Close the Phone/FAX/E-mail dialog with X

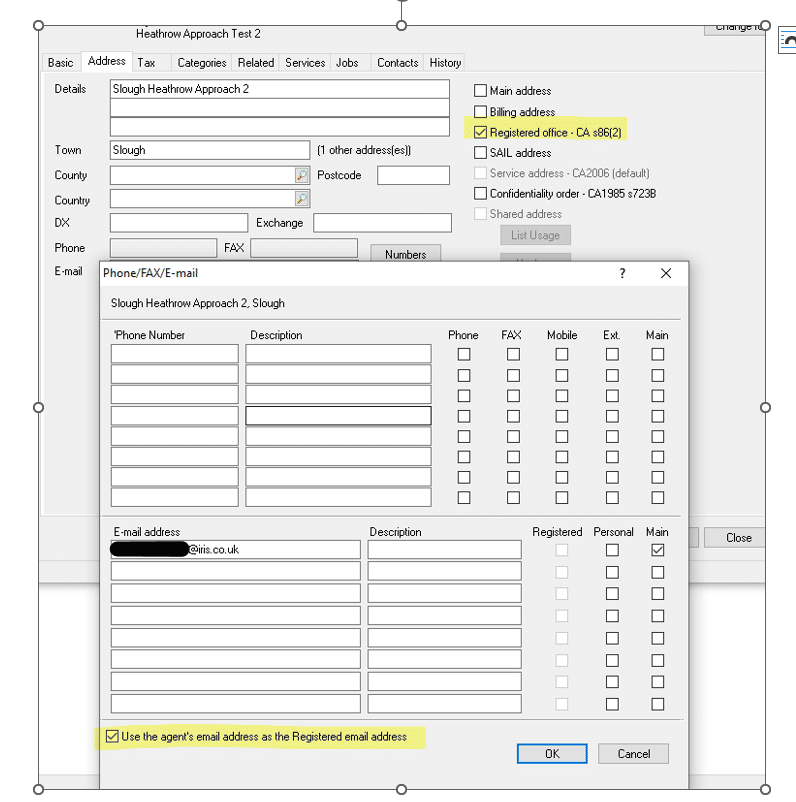click(x=666, y=273)
